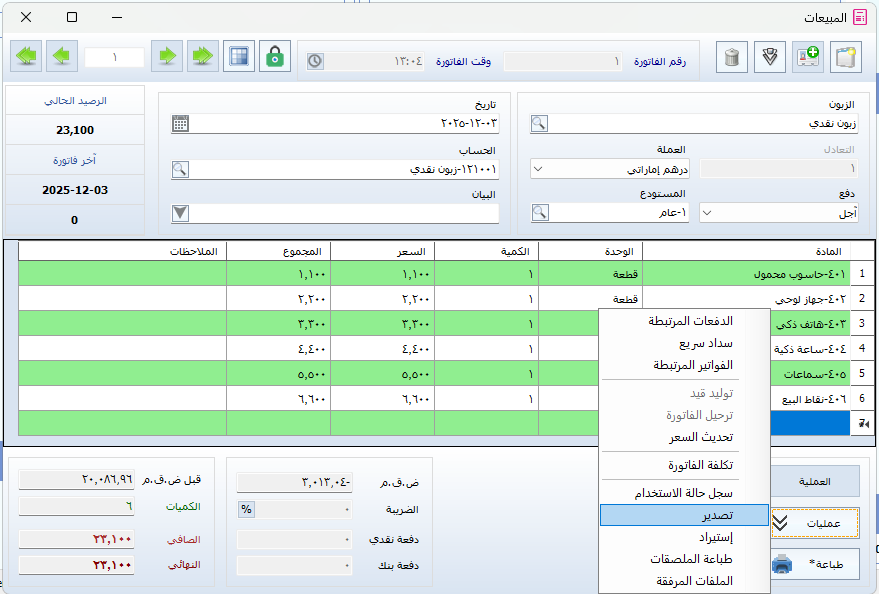Screen dimensions: 879x594
Task: Expand the currency dropdown درهم إماراتي
Action: click(x=538, y=169)
